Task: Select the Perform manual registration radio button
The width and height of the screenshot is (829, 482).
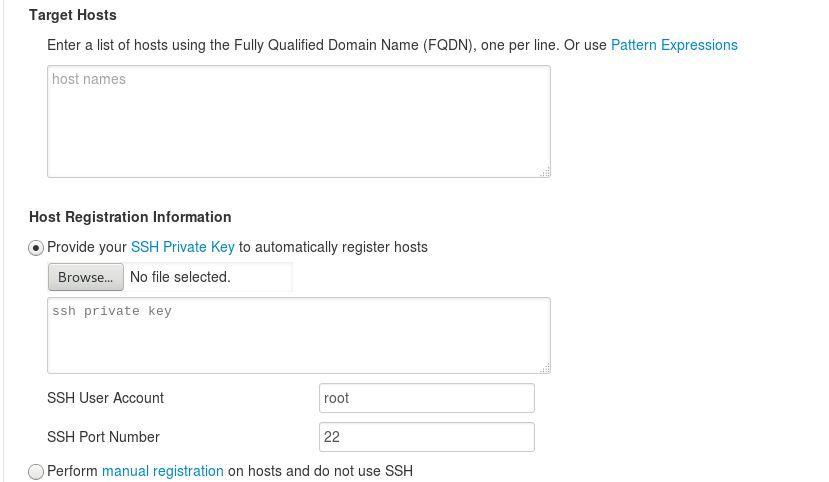Action: [x=37, y=472]
